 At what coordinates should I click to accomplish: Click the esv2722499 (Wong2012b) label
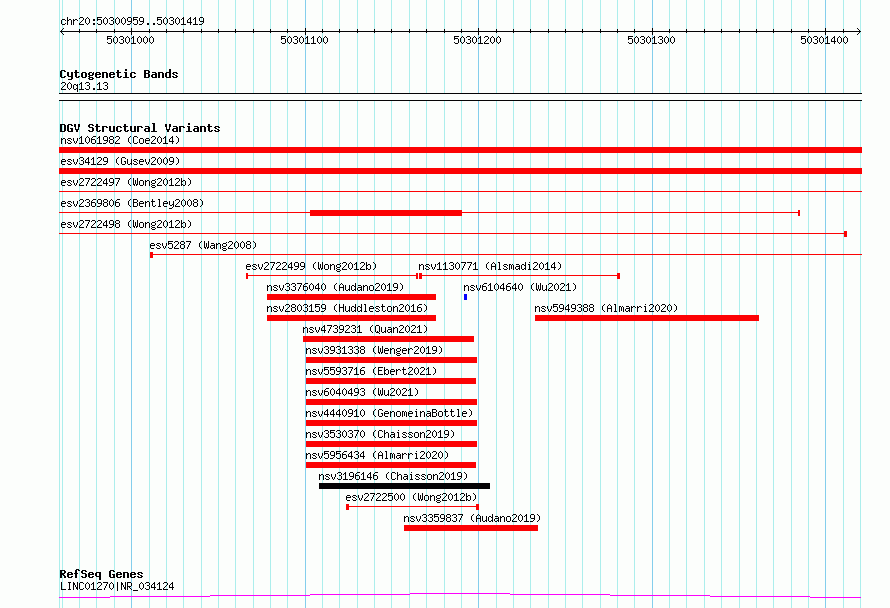tap(311, 266)
